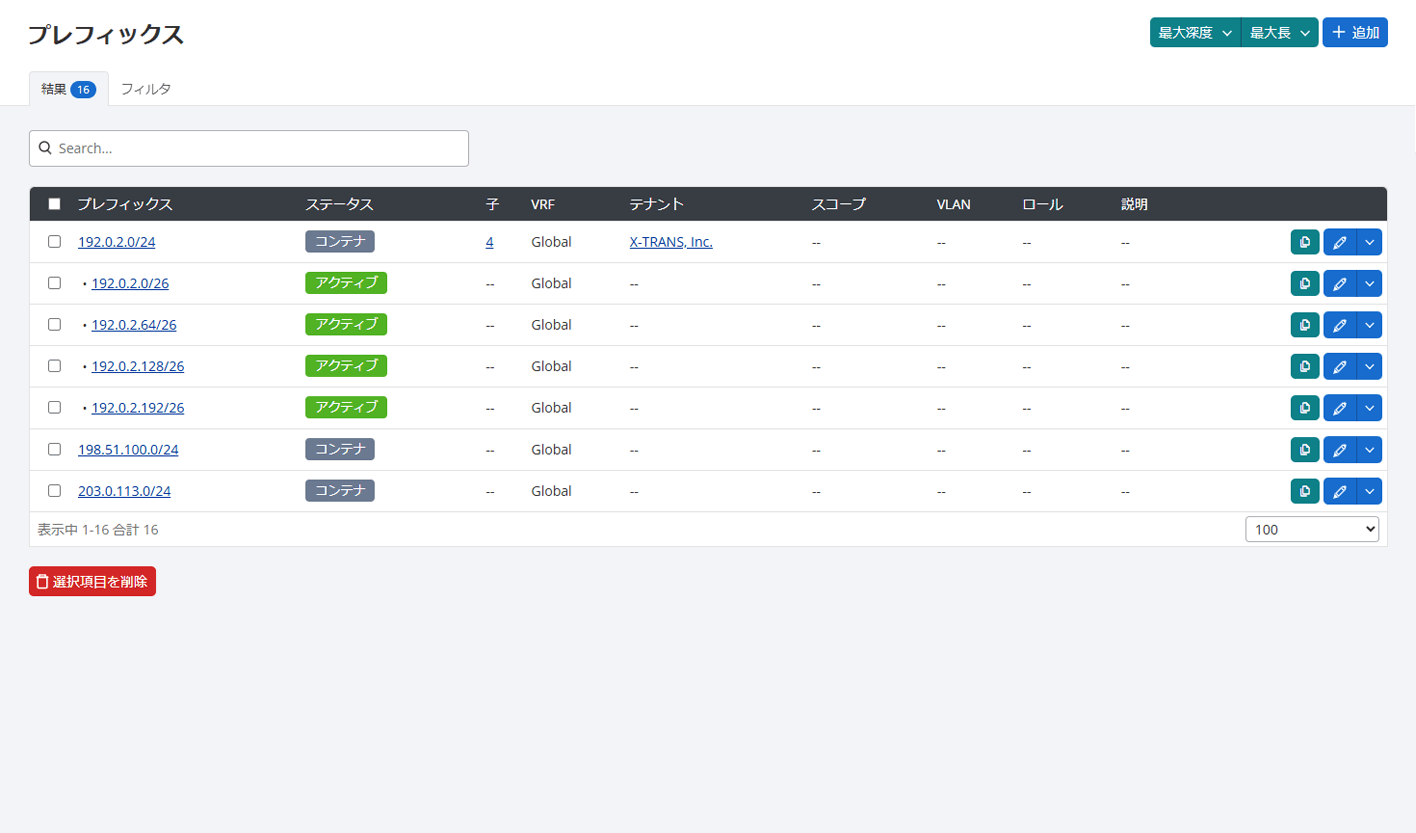Viewport: 1416px width, 833px height.
Task: Click the edit pencil for 192.0.2.0/26
Action: point(1339,284)
